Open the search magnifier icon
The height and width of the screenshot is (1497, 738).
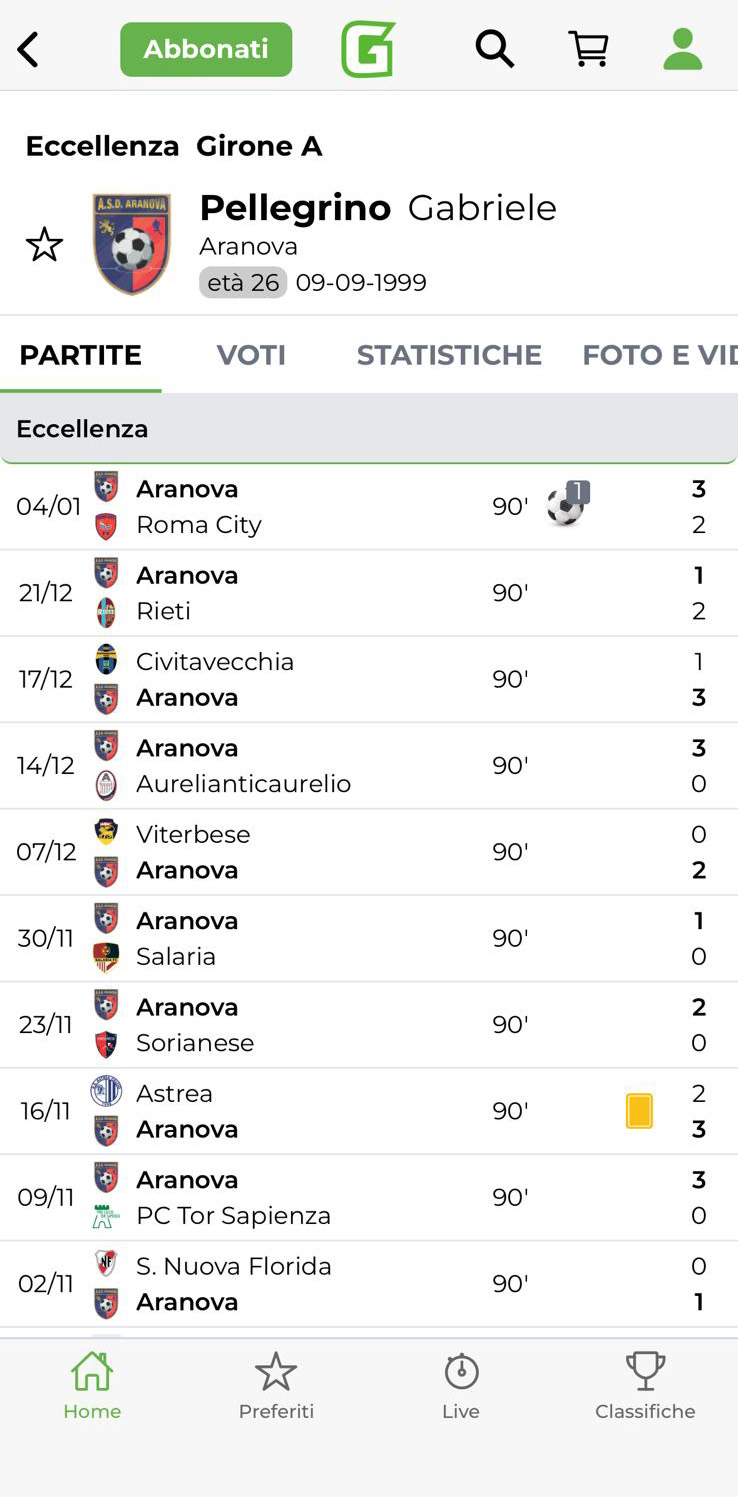494,48
